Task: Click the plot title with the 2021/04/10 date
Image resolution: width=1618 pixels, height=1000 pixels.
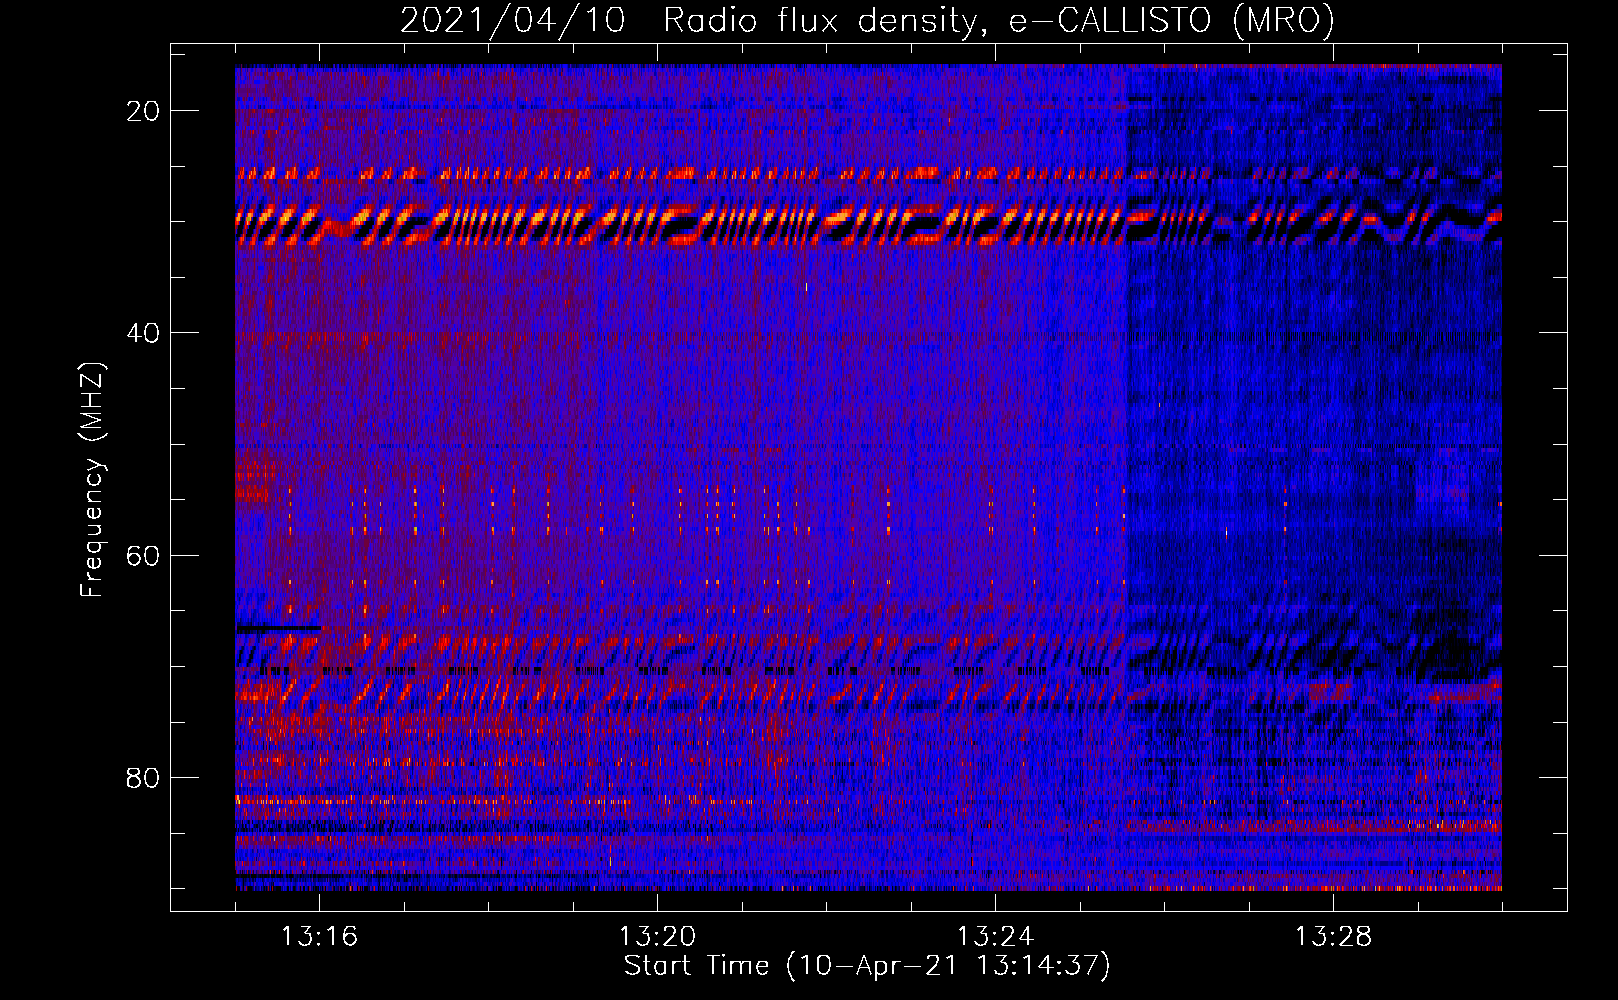Action: point(867,21)
